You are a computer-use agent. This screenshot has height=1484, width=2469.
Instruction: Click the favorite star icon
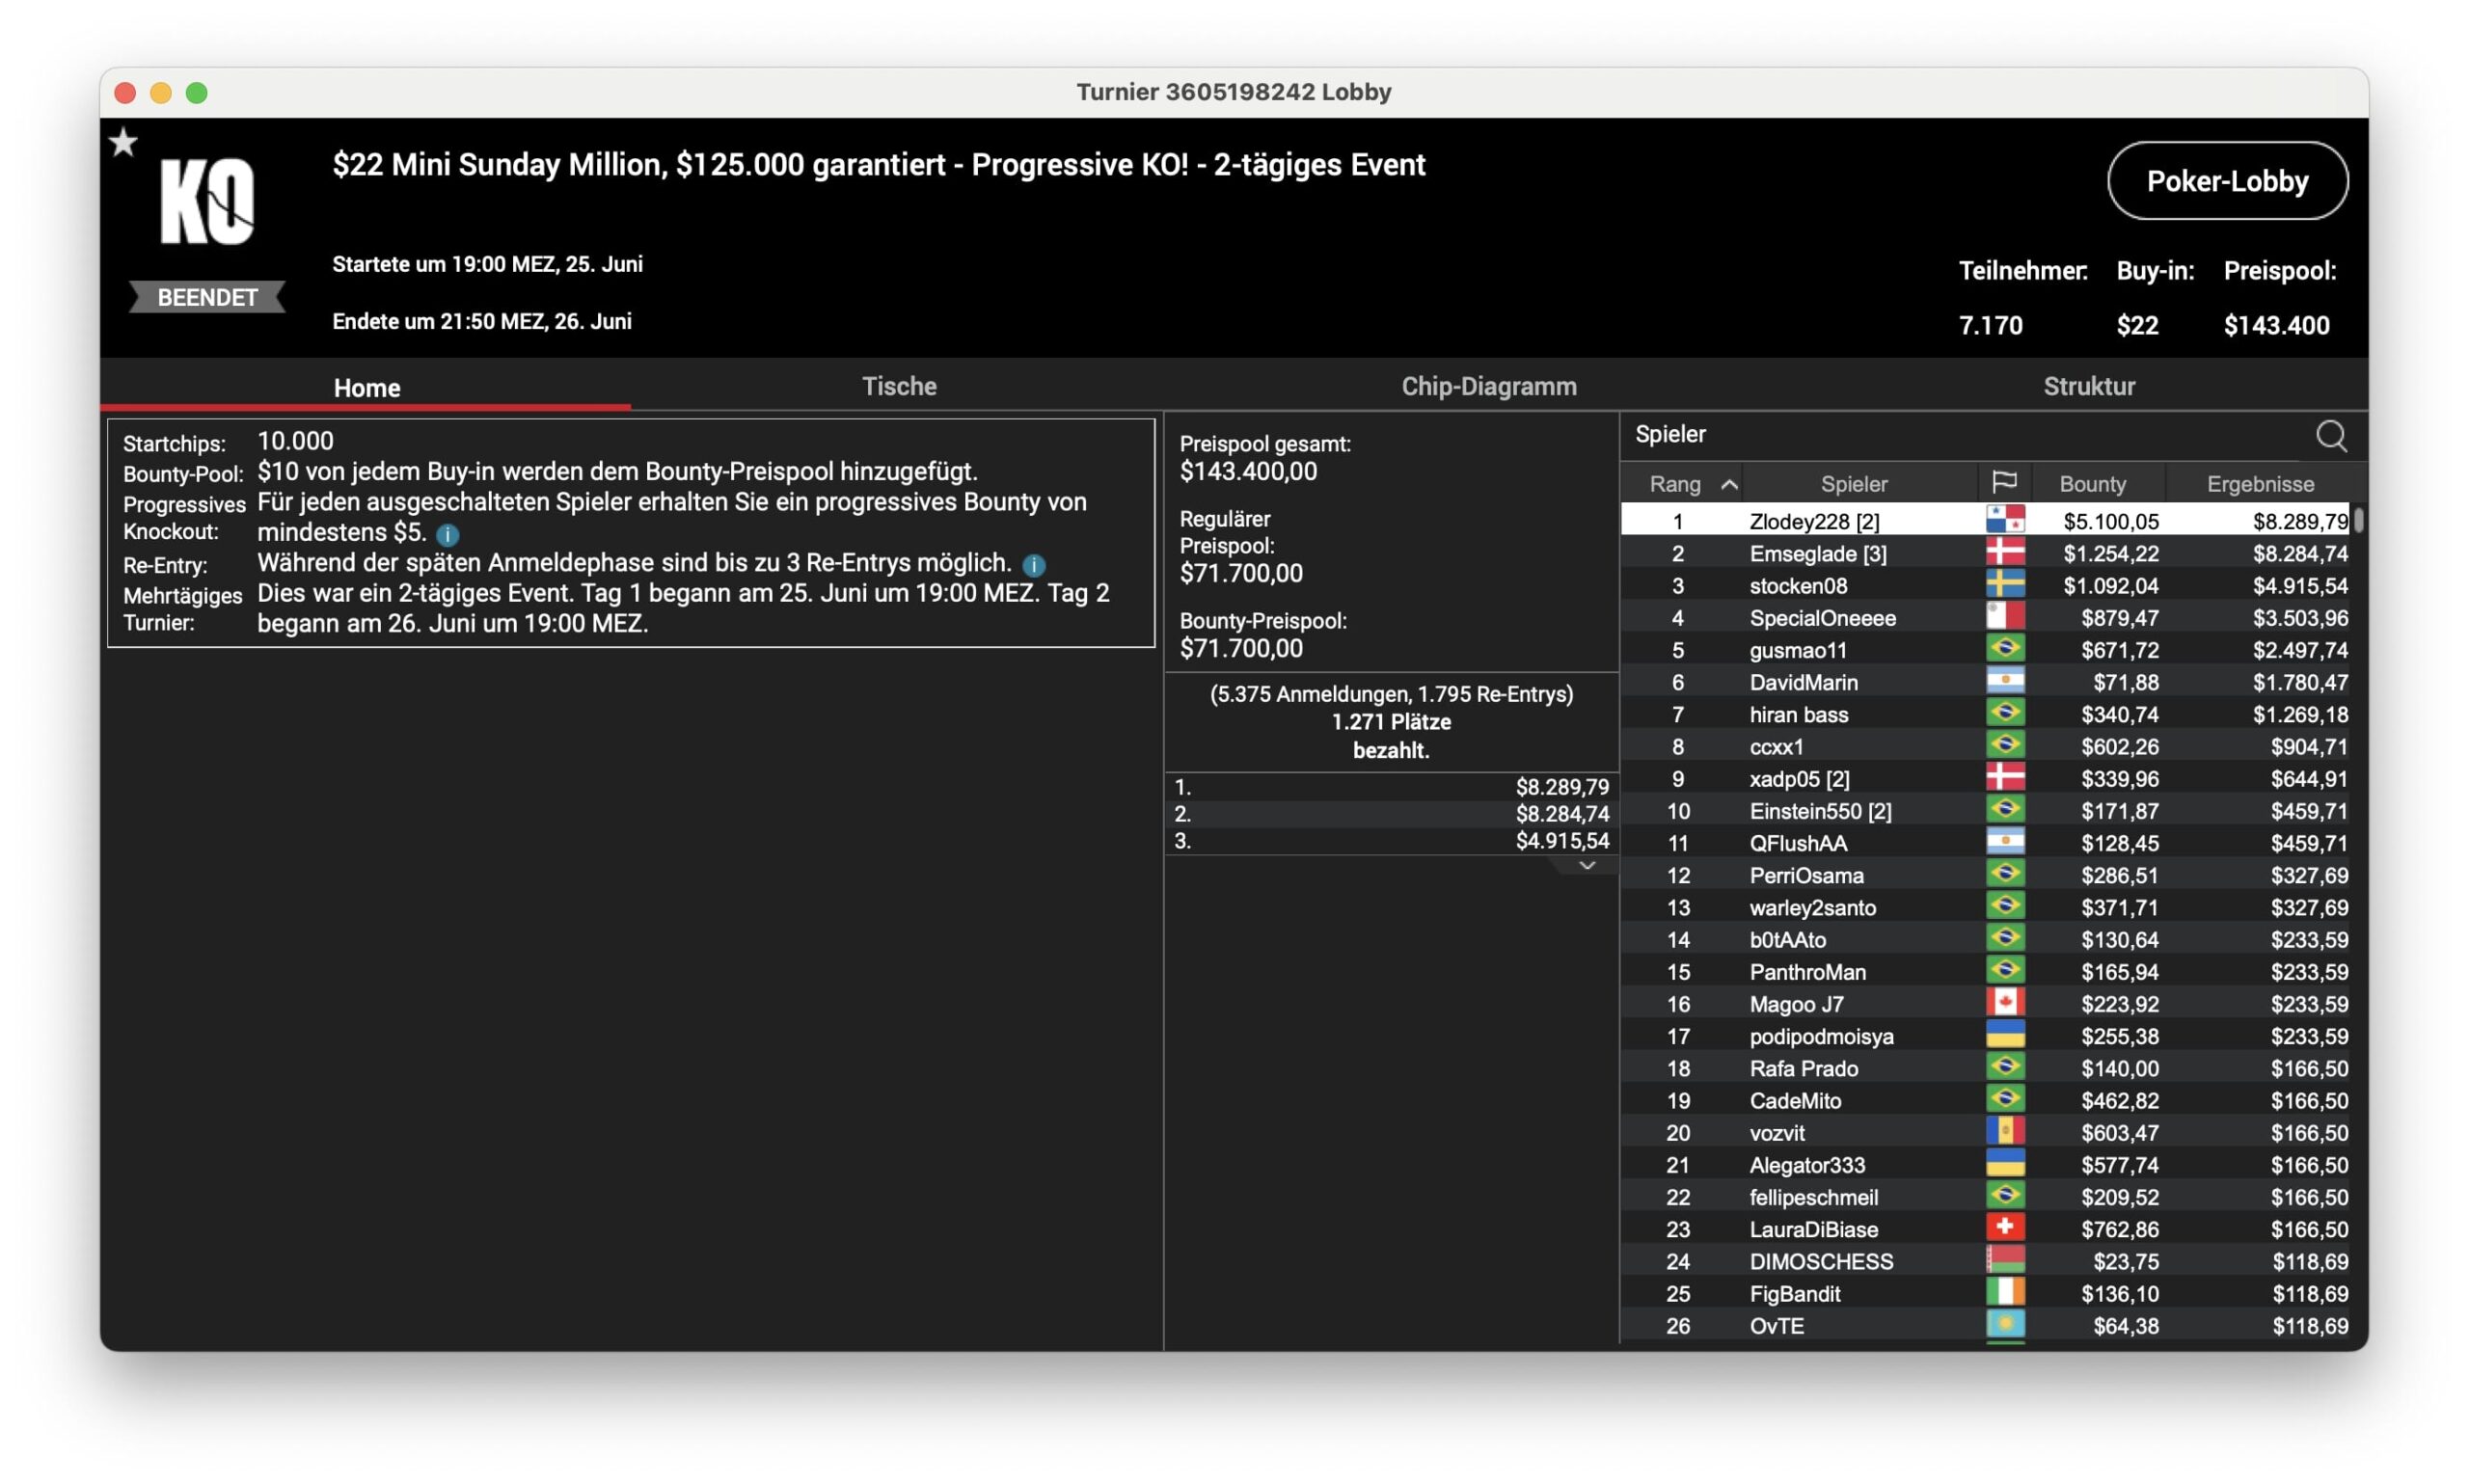(x=123, y=143)
